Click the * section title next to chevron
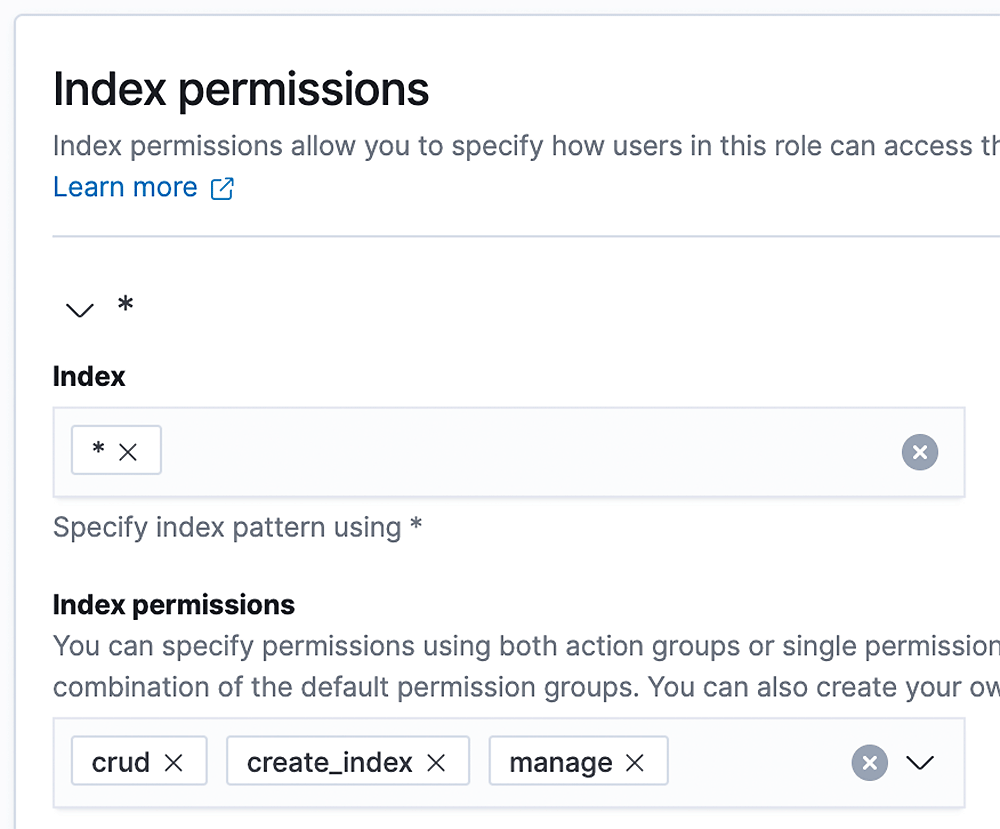 tap(125, 306)
